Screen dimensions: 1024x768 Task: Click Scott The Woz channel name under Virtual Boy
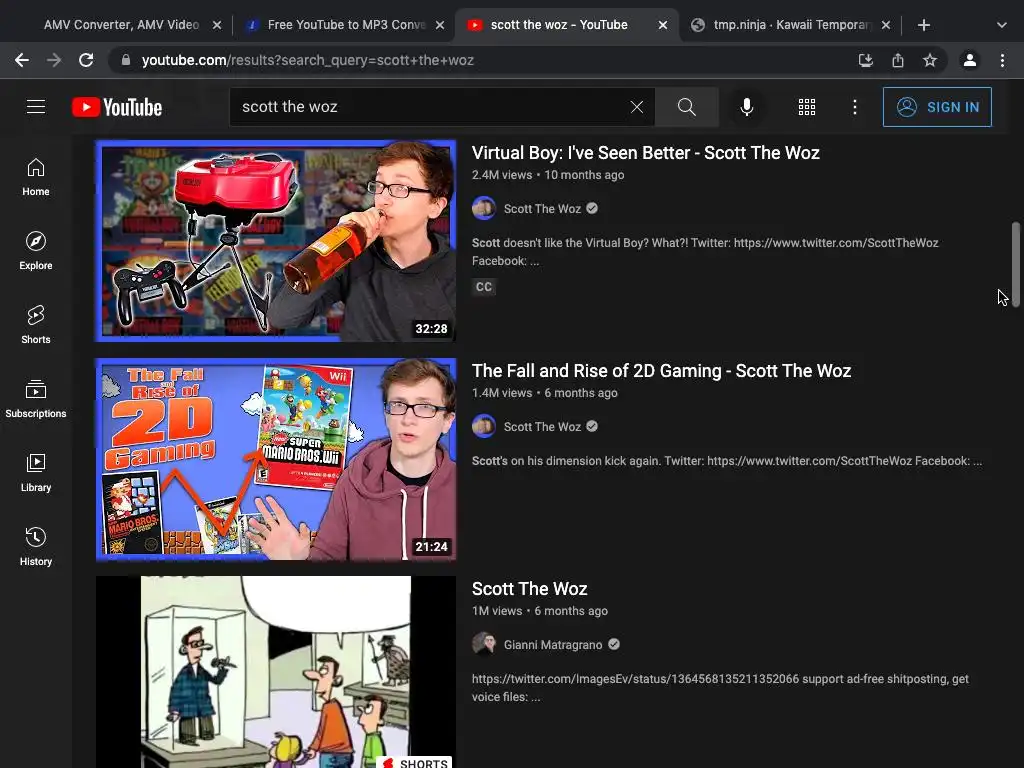(x=542, y=209)
